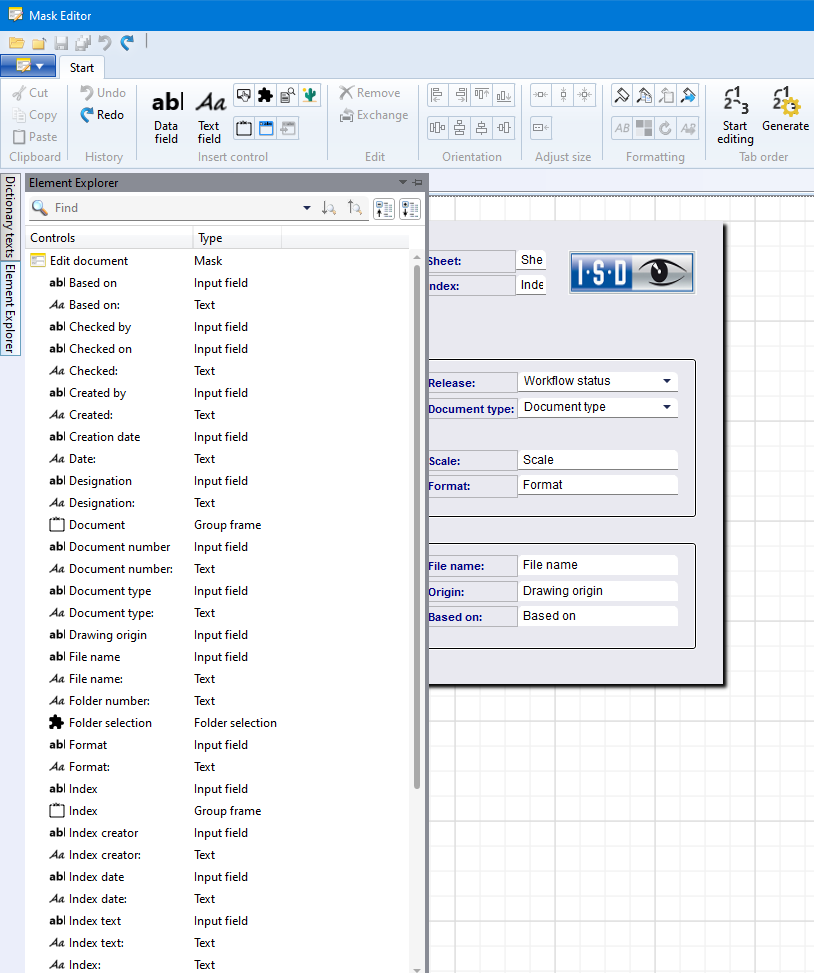Click the expand all tree icon in Element Explorer
This screenshot has width=814, height=973.
[x=409, y=208]
